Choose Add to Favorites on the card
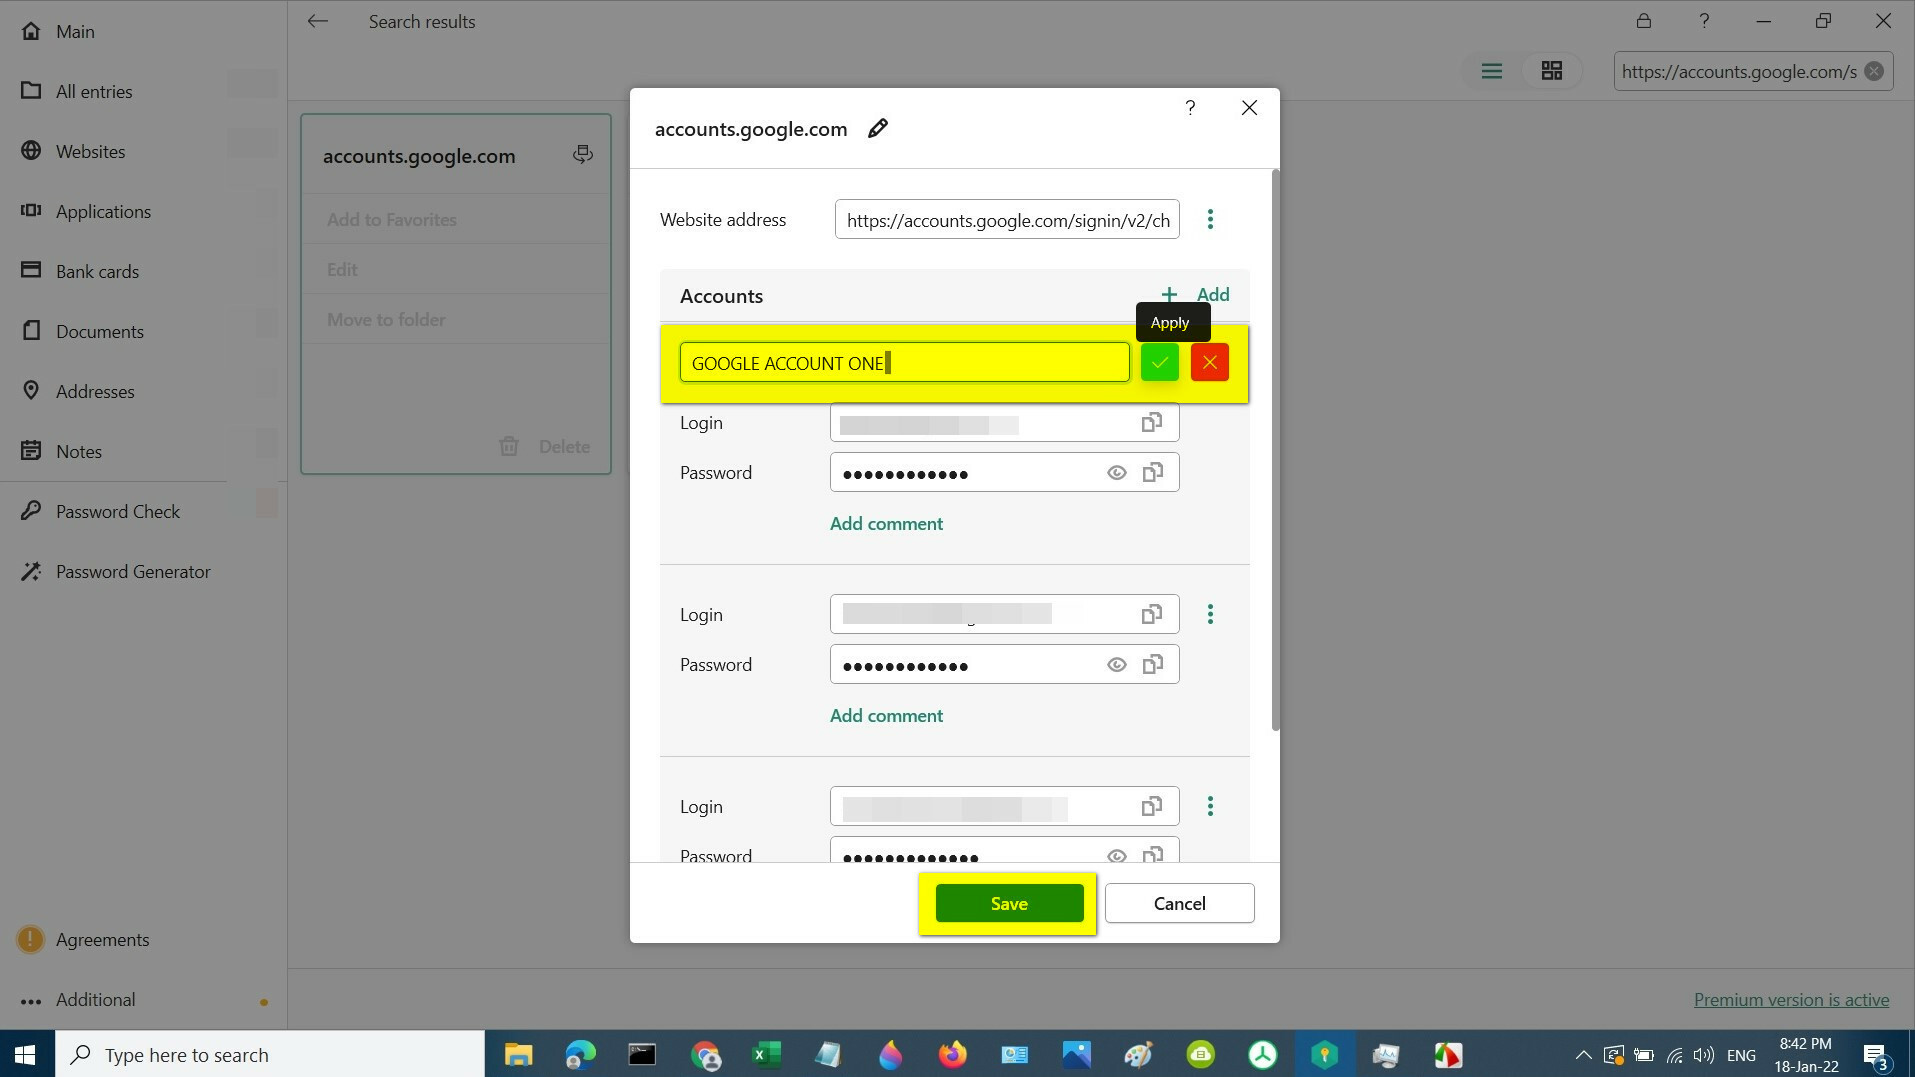 tap(391, 220)
